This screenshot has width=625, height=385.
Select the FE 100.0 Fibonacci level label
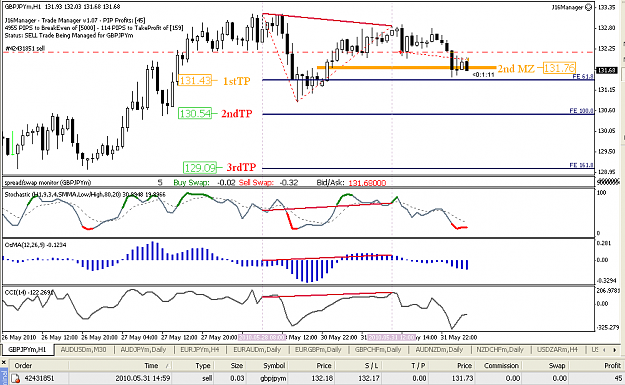(582, 111)
